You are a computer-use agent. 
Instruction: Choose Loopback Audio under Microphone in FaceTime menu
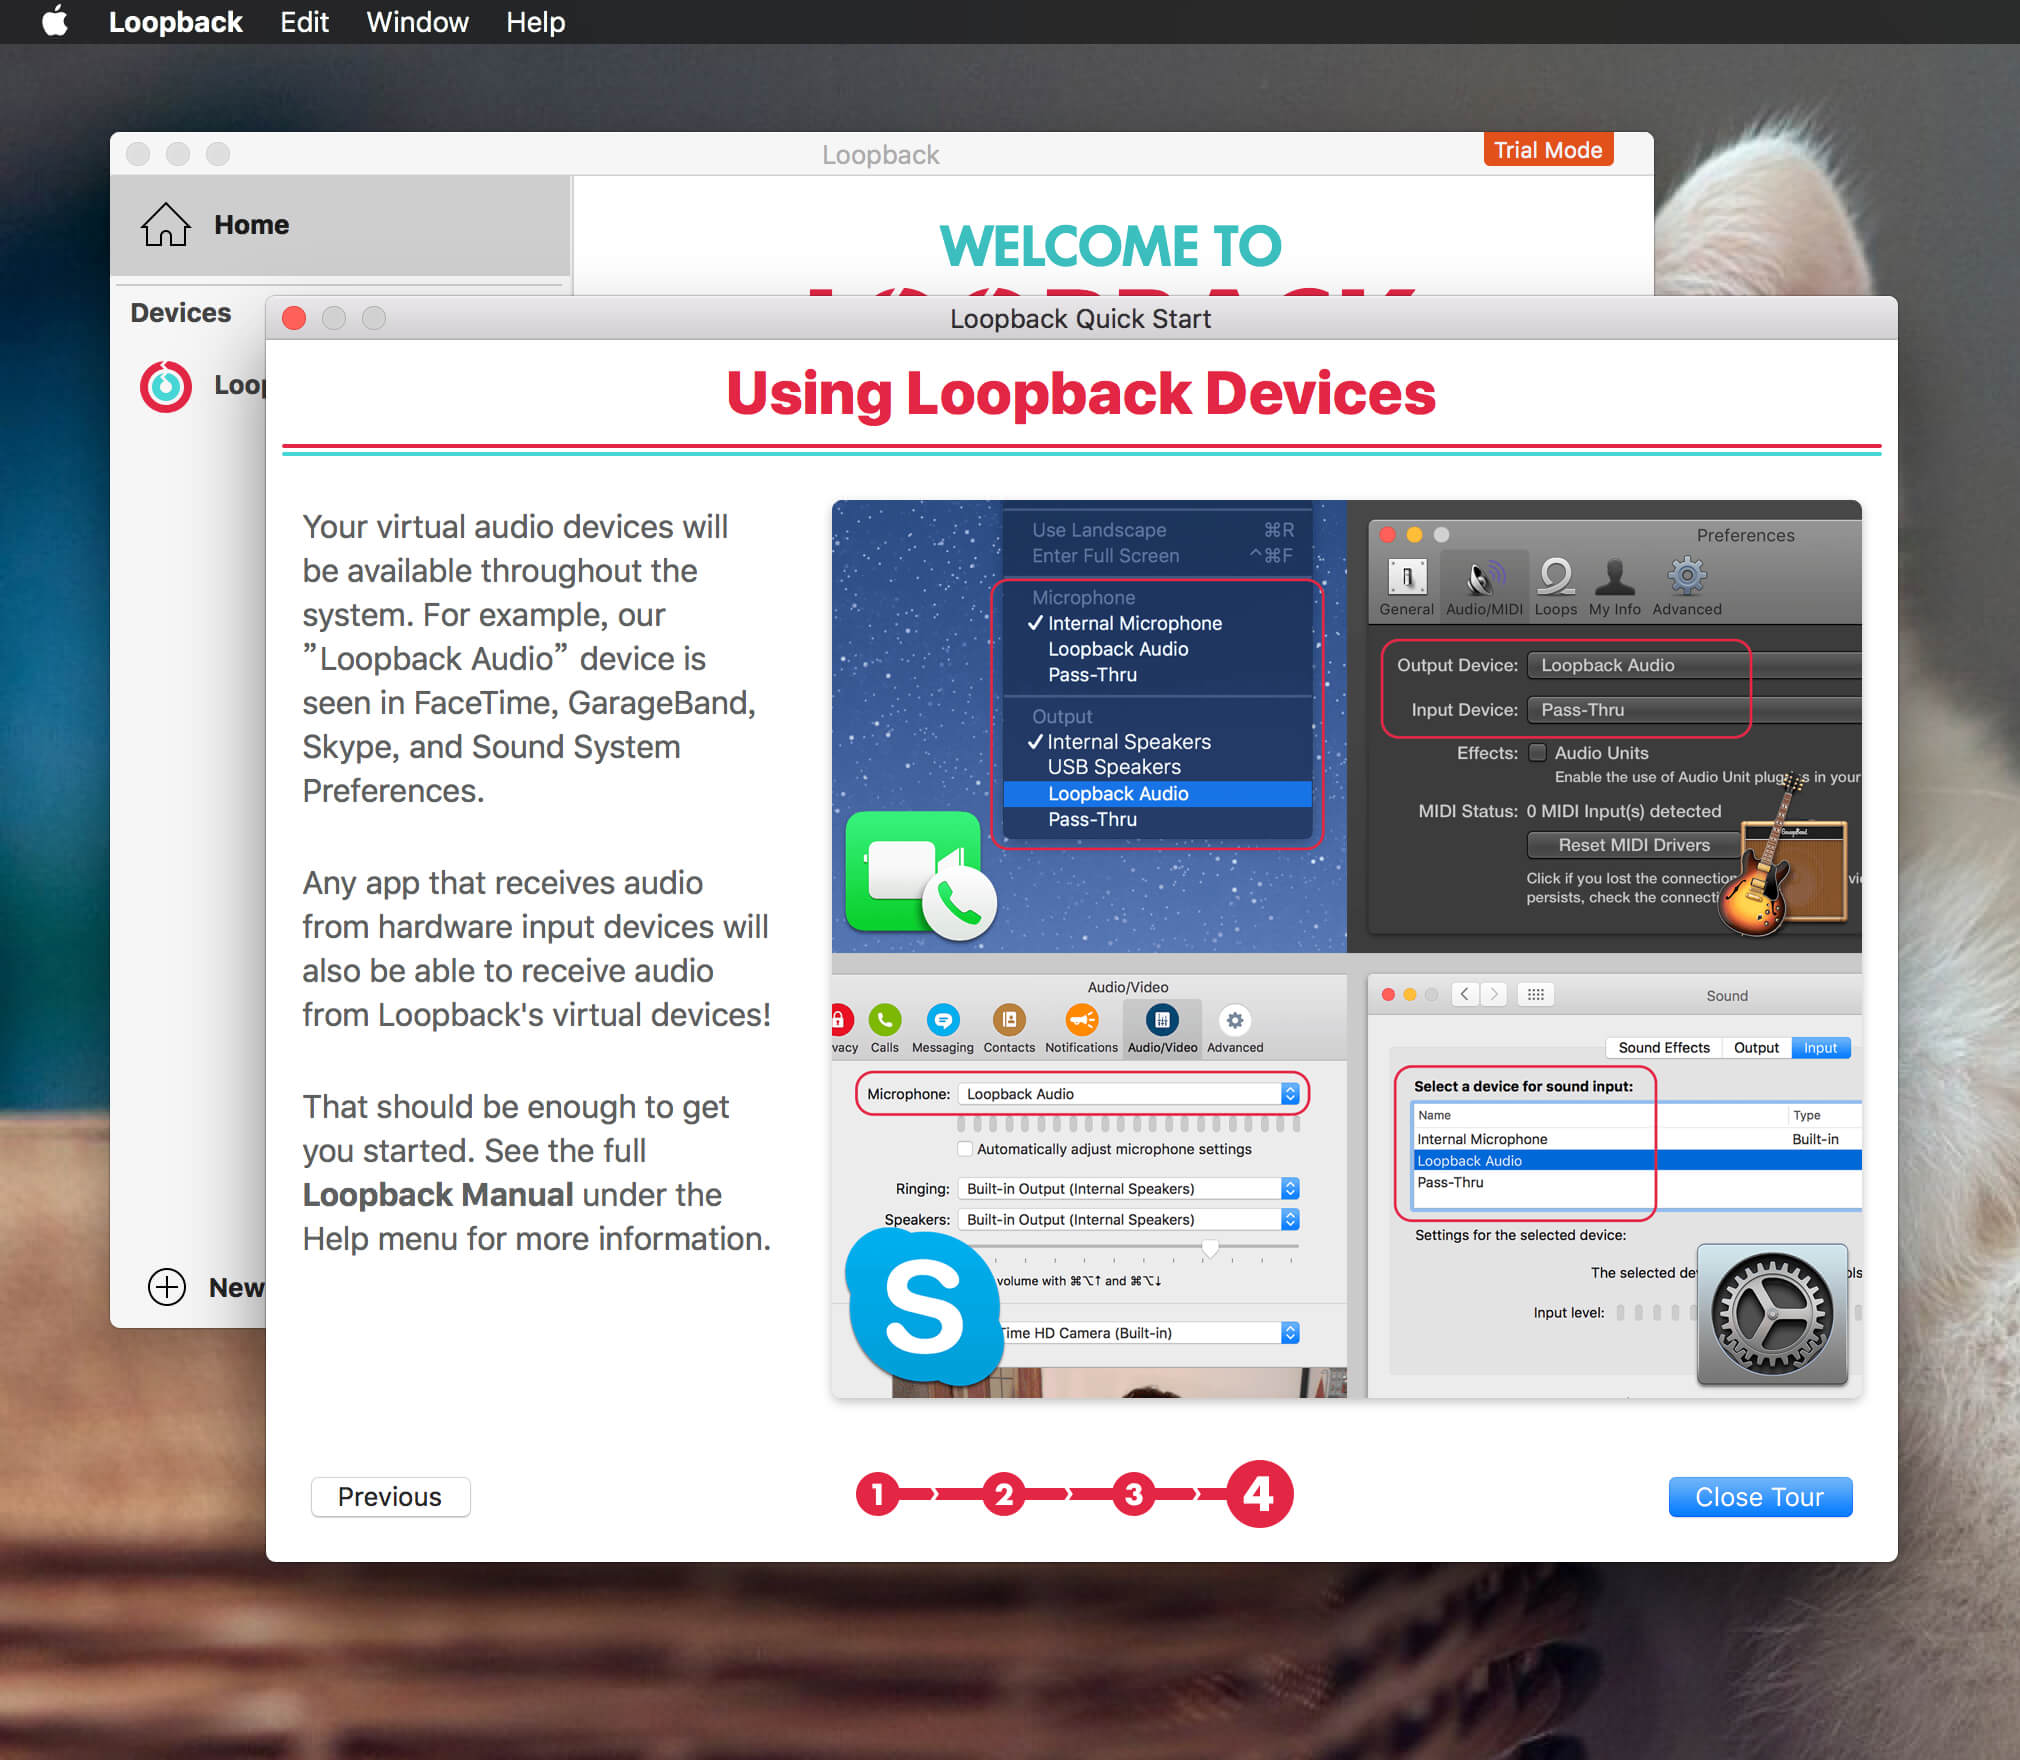tap(1158, 649)
